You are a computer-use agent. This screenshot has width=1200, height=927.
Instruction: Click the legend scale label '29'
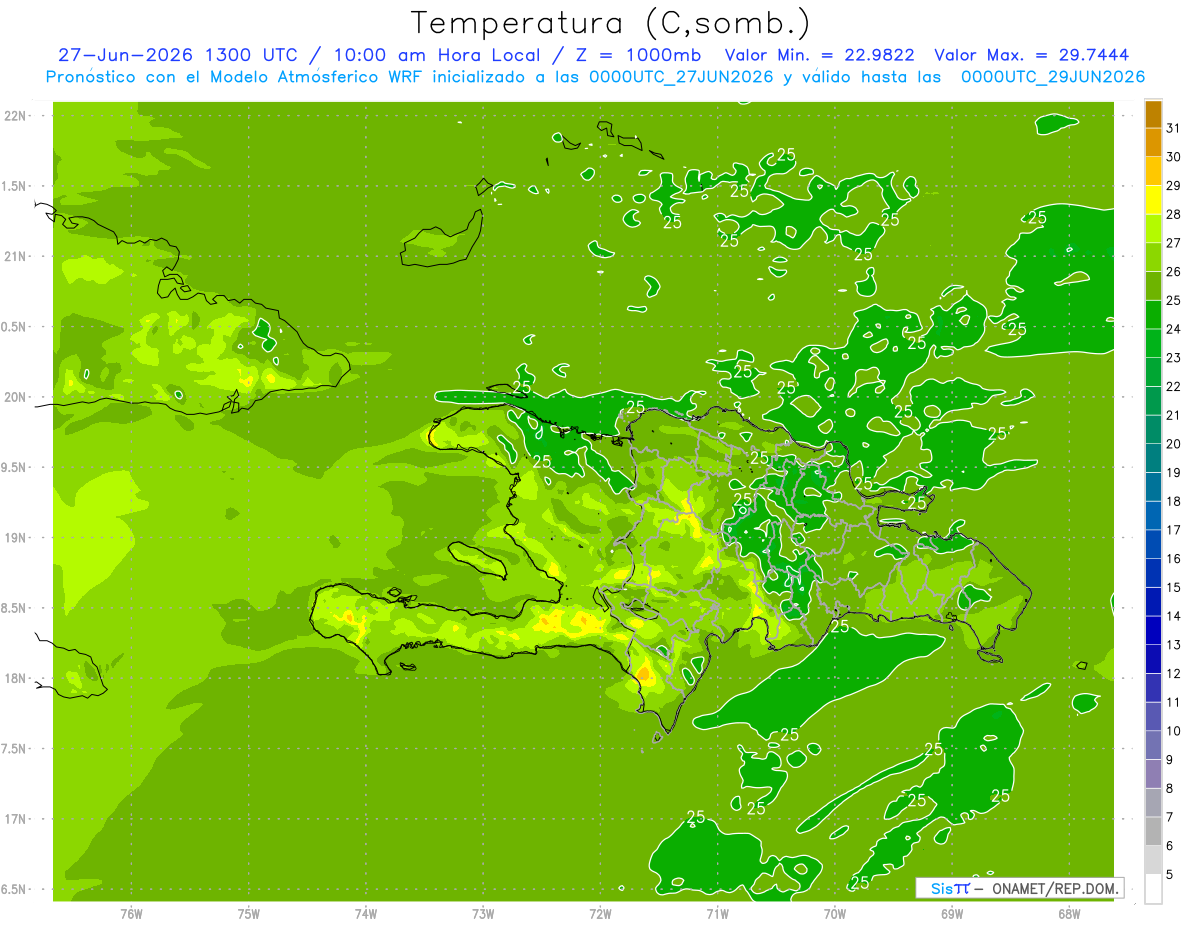pos(1173,186)
